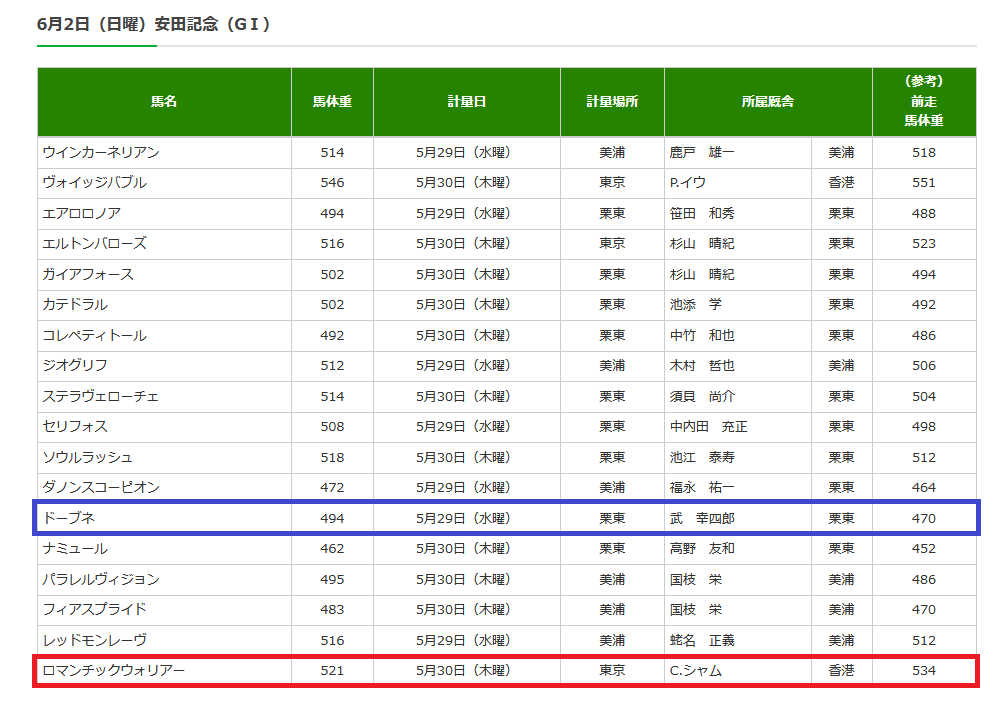Click trainer name 笹田 和秀

coord(702,214)
